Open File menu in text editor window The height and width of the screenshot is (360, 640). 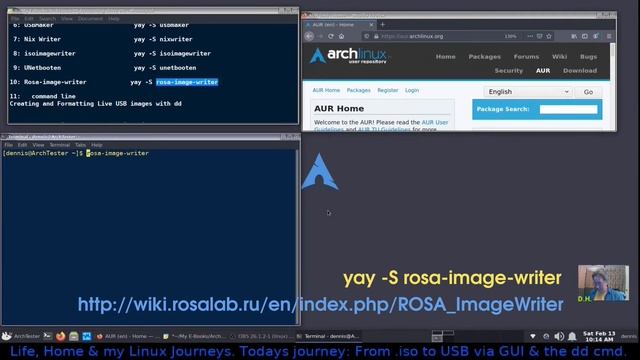(15, 18)
